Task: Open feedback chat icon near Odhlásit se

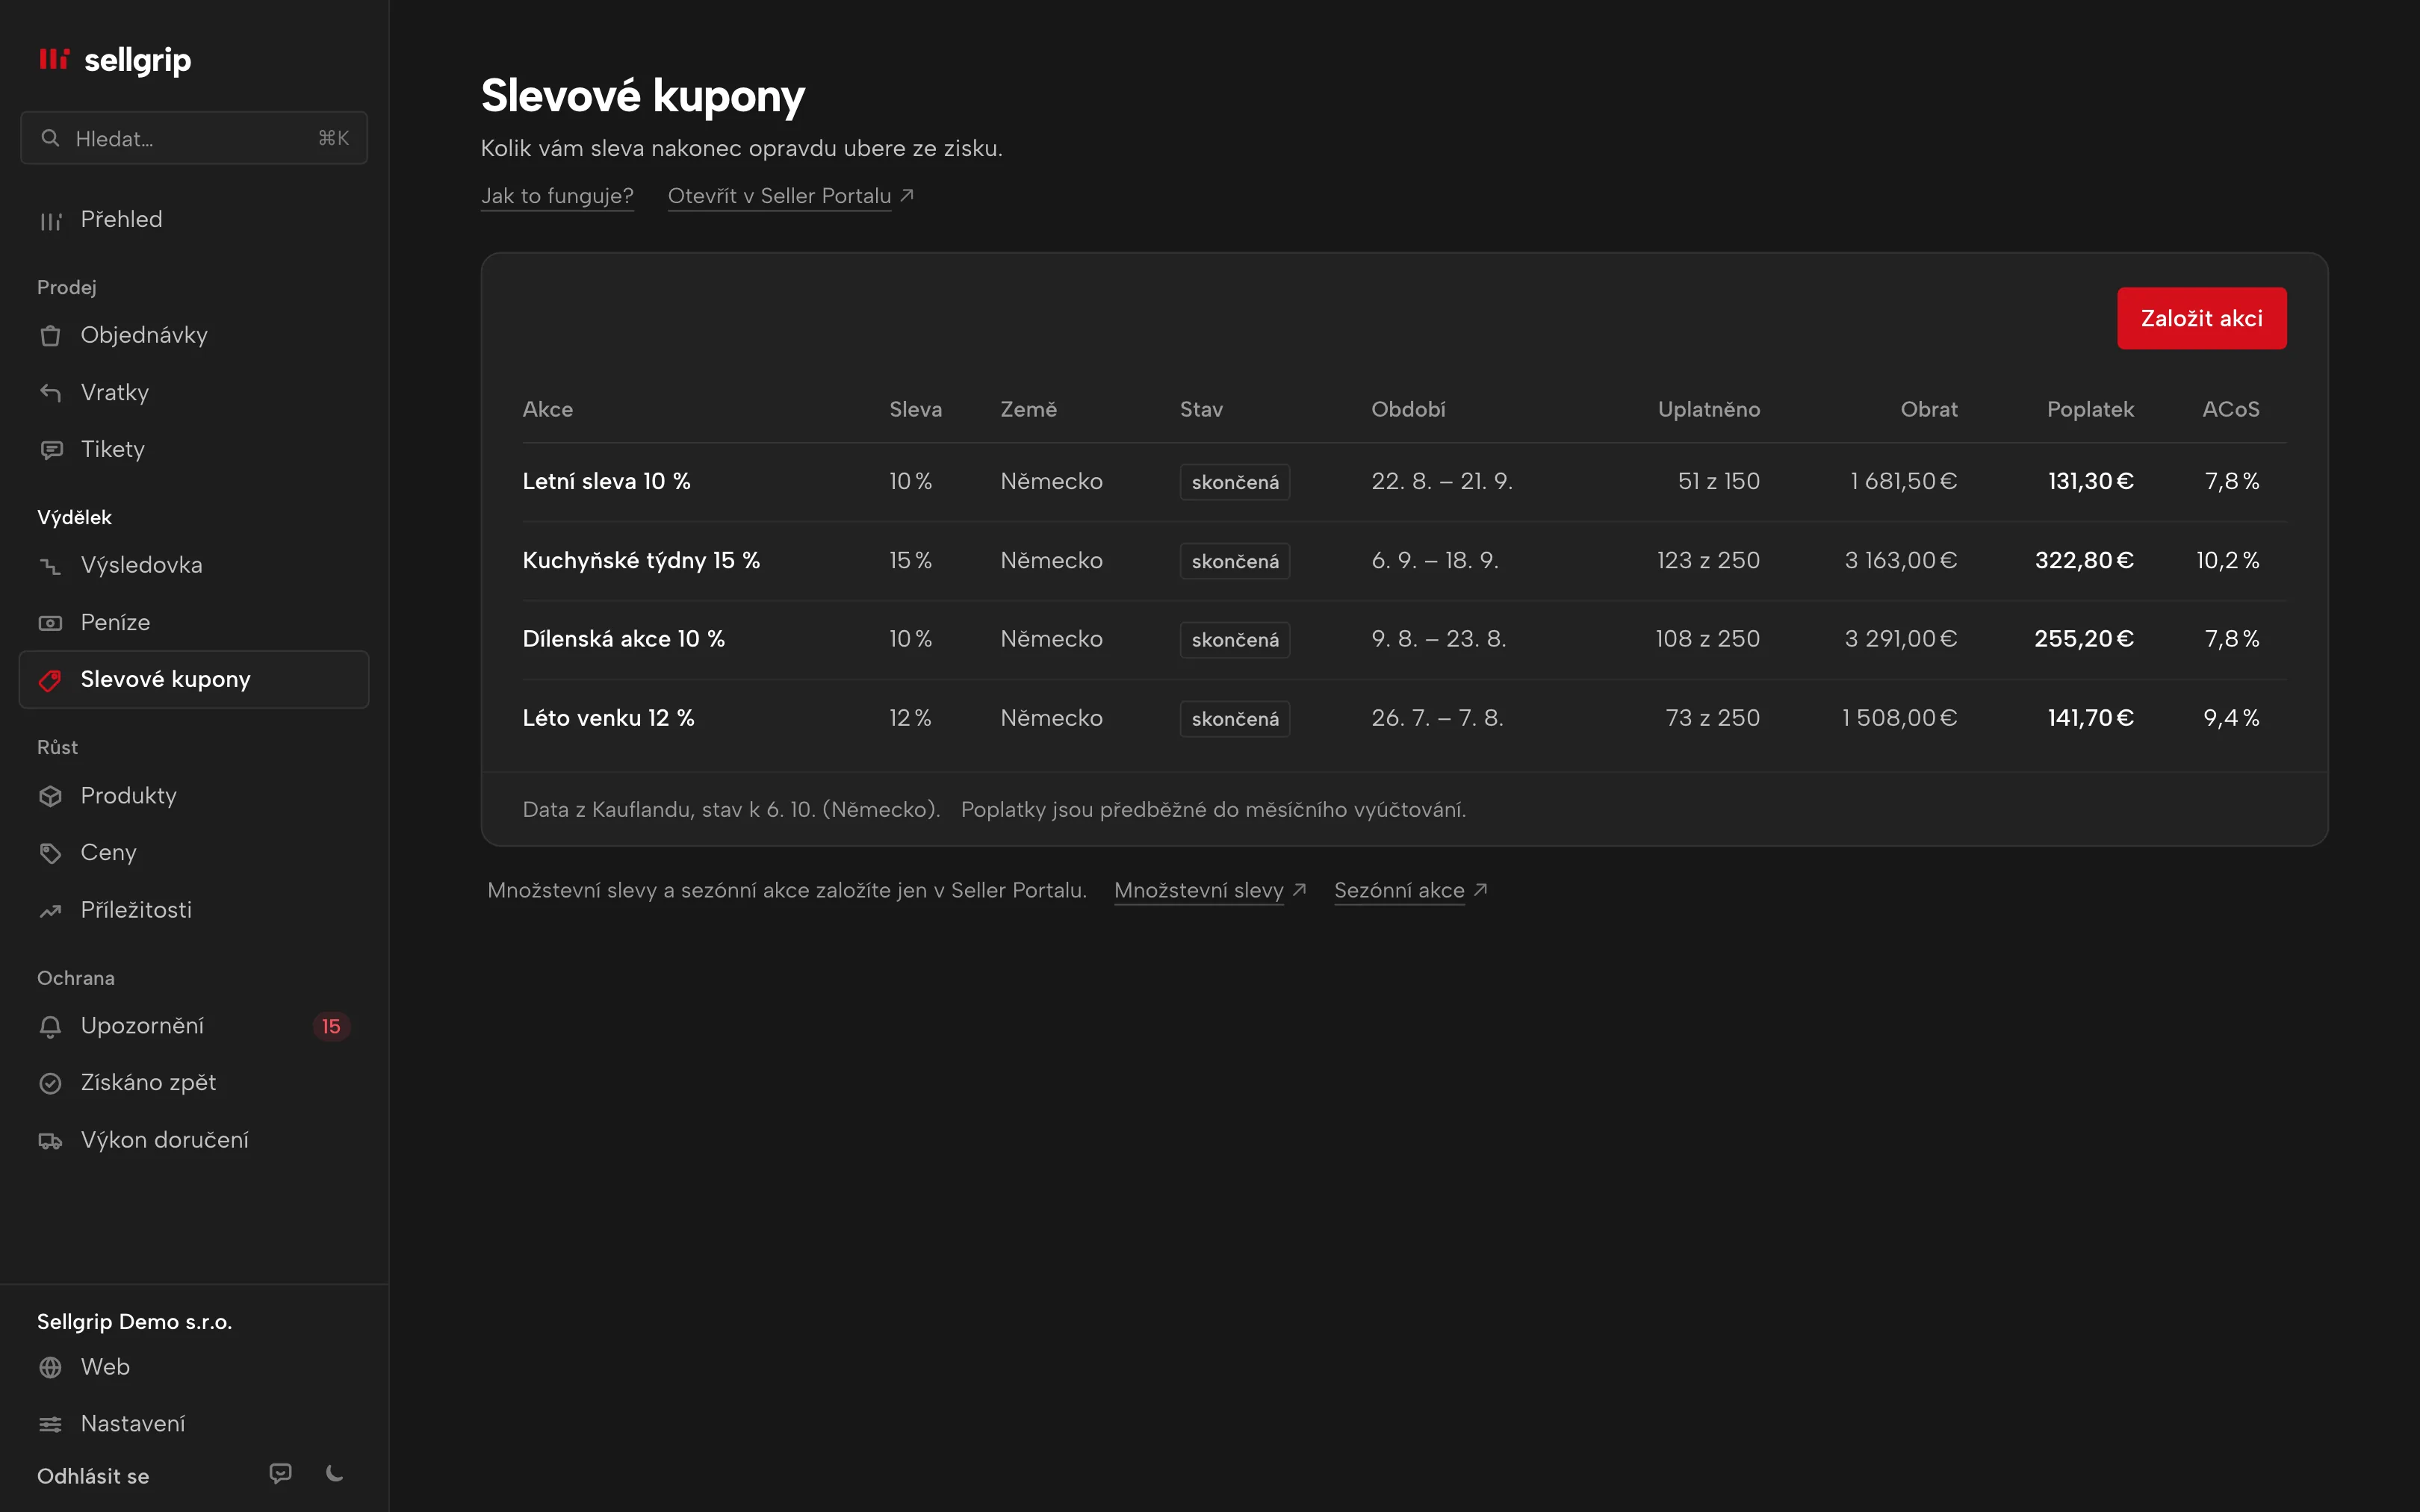Action: coord(281,1473)
